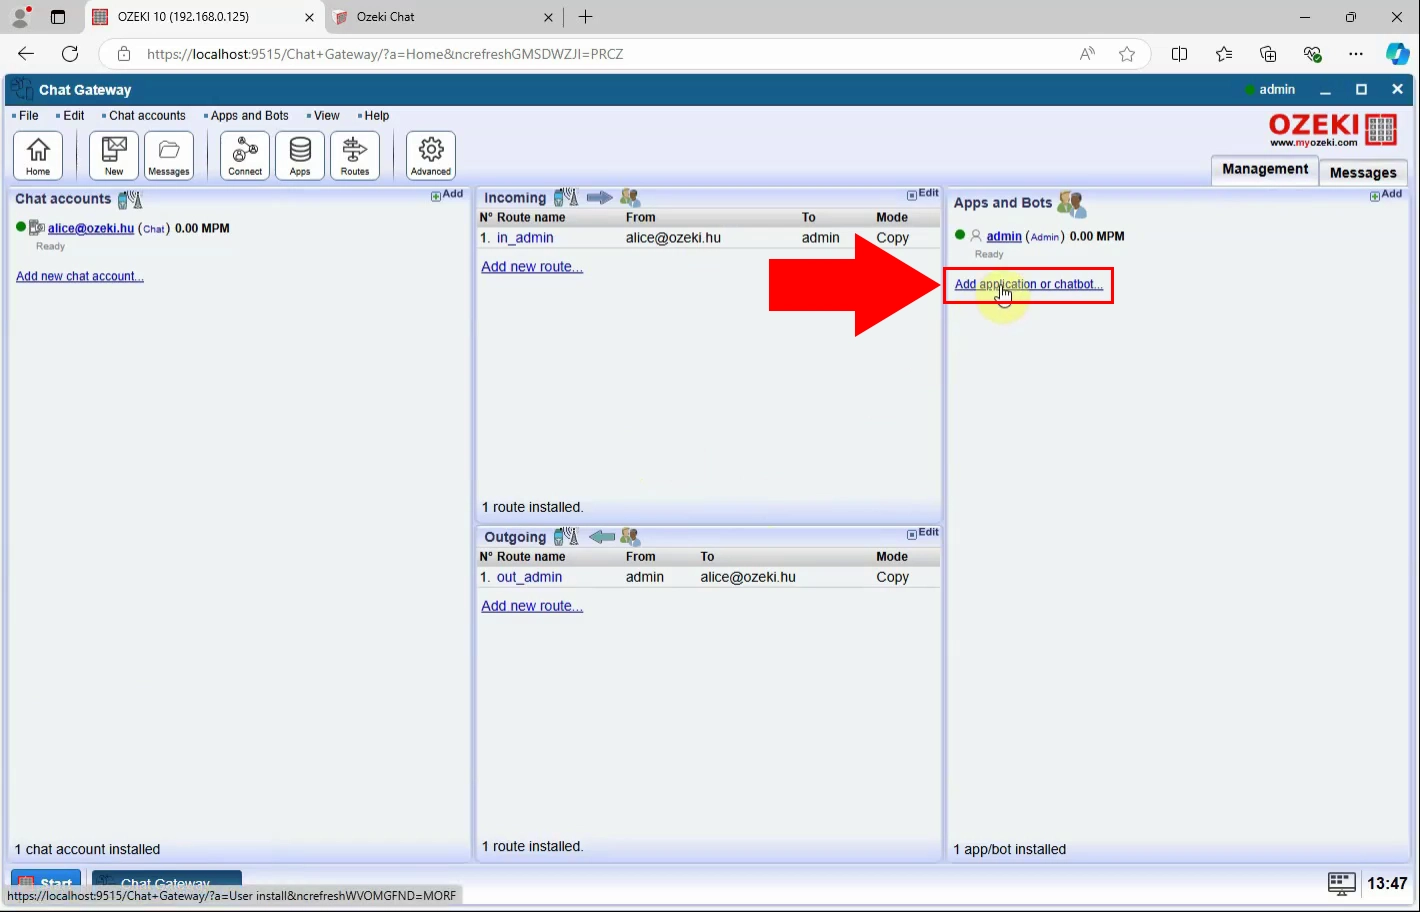Open the Apps toolbar icon

coord(300,155)
